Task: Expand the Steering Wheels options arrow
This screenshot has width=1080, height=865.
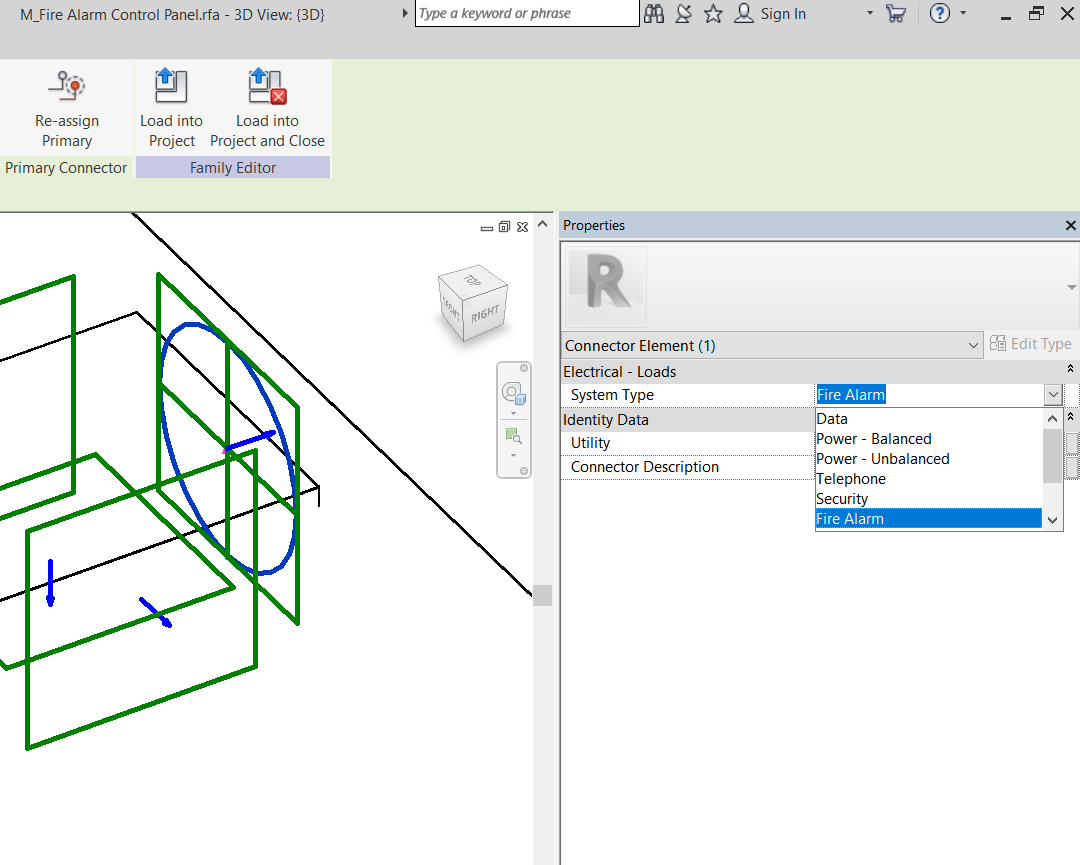Action: [513, 413]
